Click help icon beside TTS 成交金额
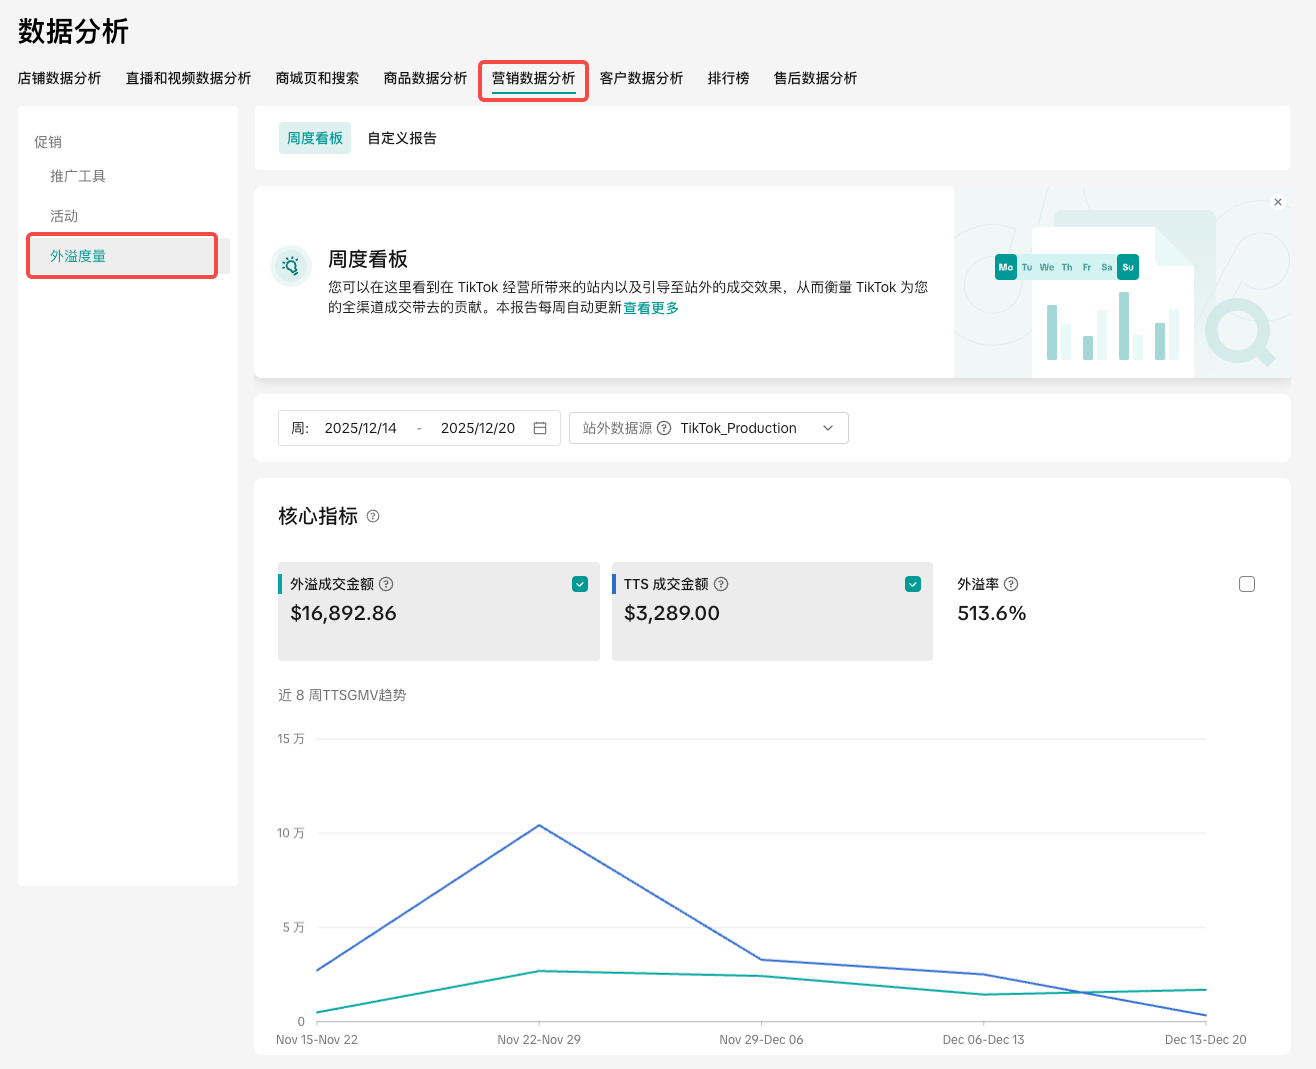 pyautogui.click(x=721, y=584)
